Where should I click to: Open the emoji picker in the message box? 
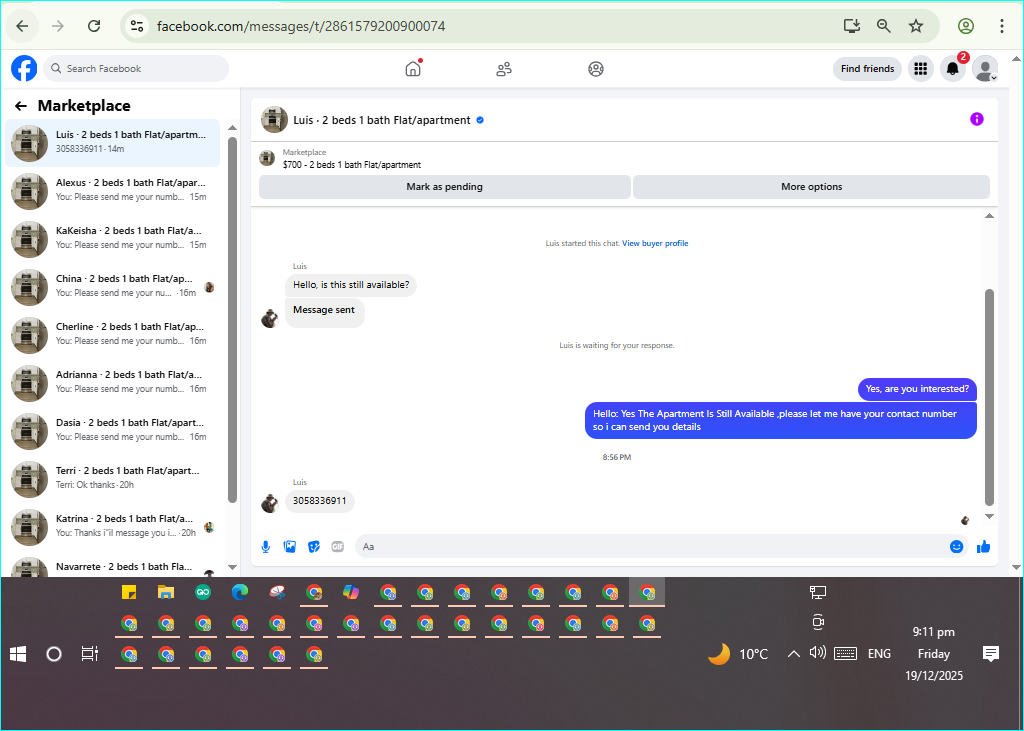(957, 547)
